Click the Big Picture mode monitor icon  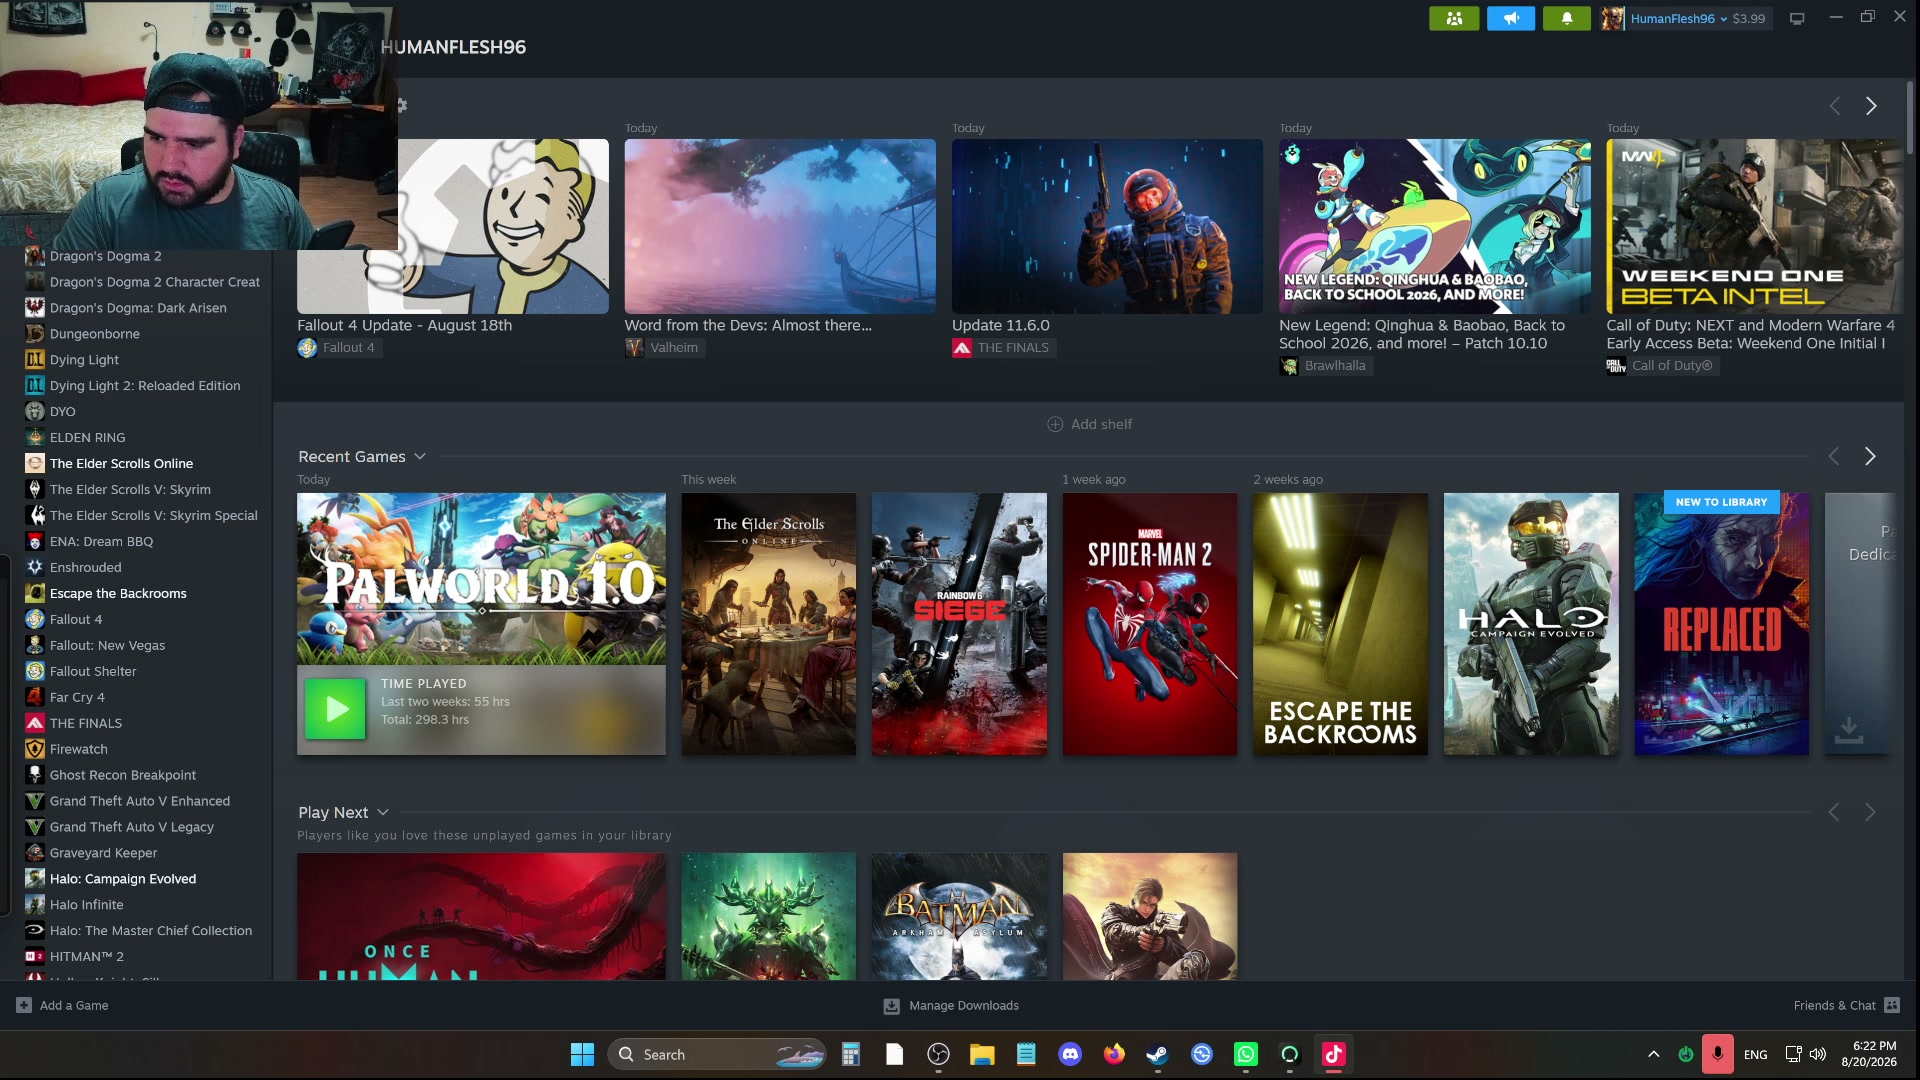(x=1797, y=18)
